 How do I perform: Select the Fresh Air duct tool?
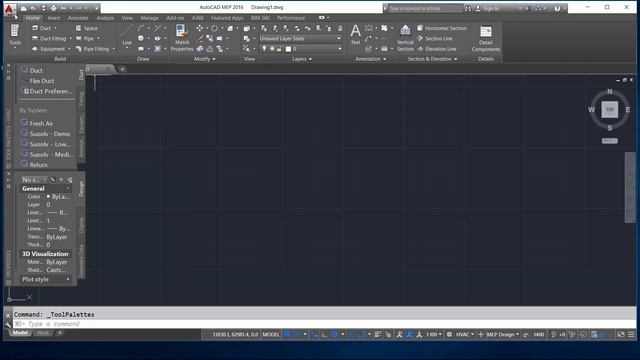pos(37,123)
